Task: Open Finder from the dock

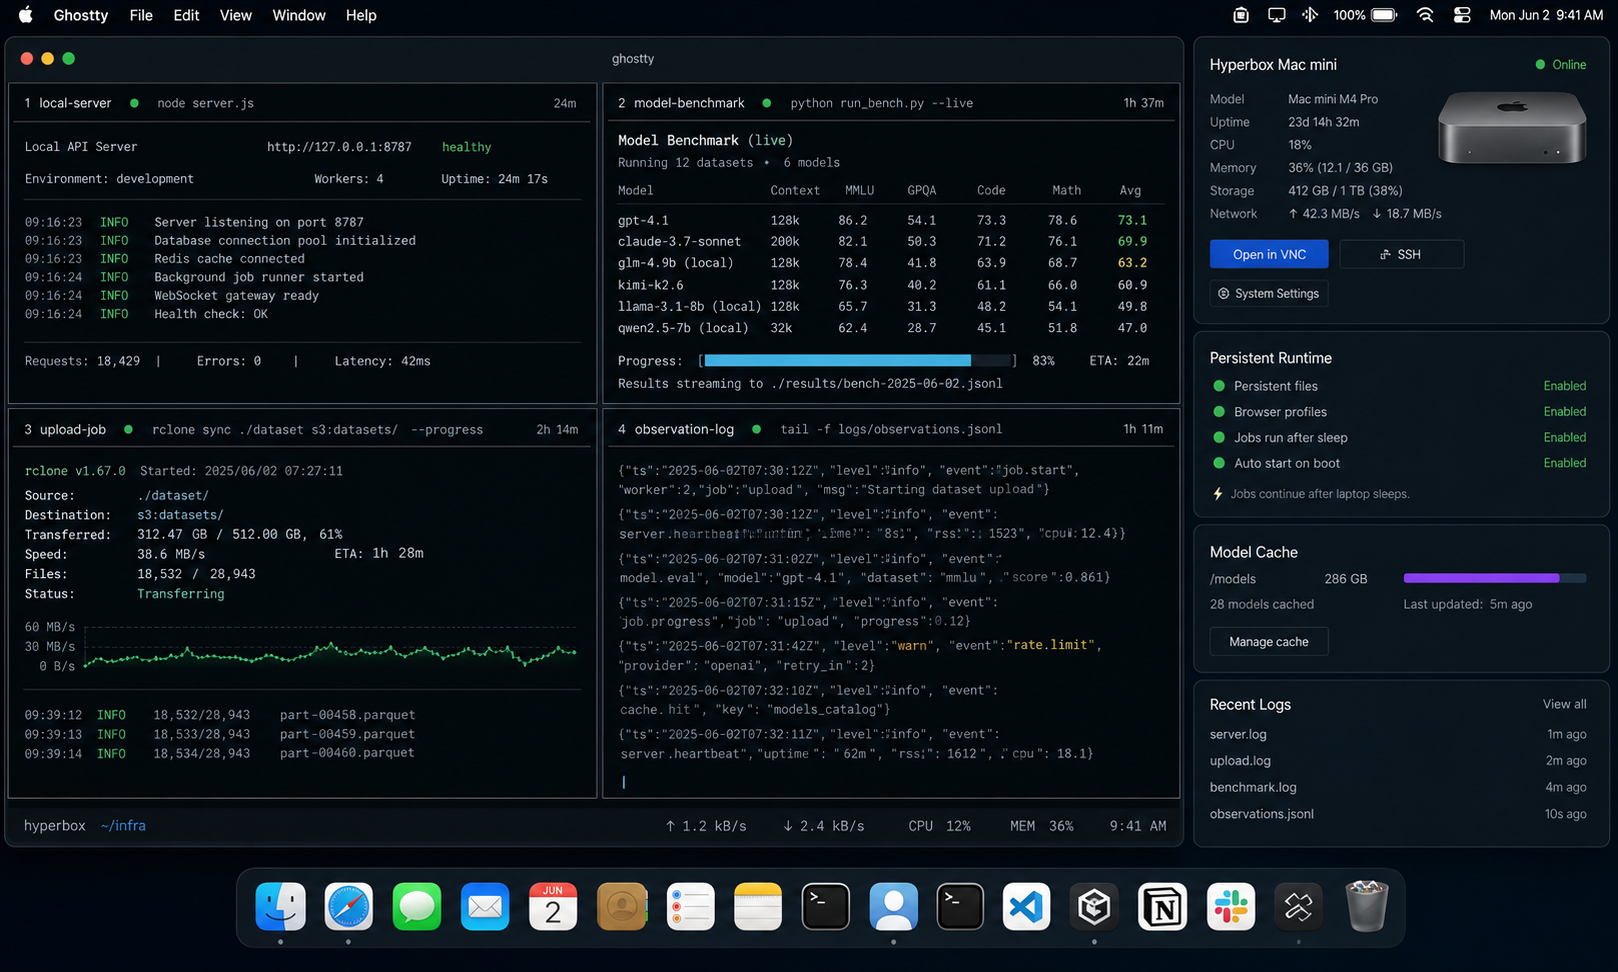Action: pos(281,906)
